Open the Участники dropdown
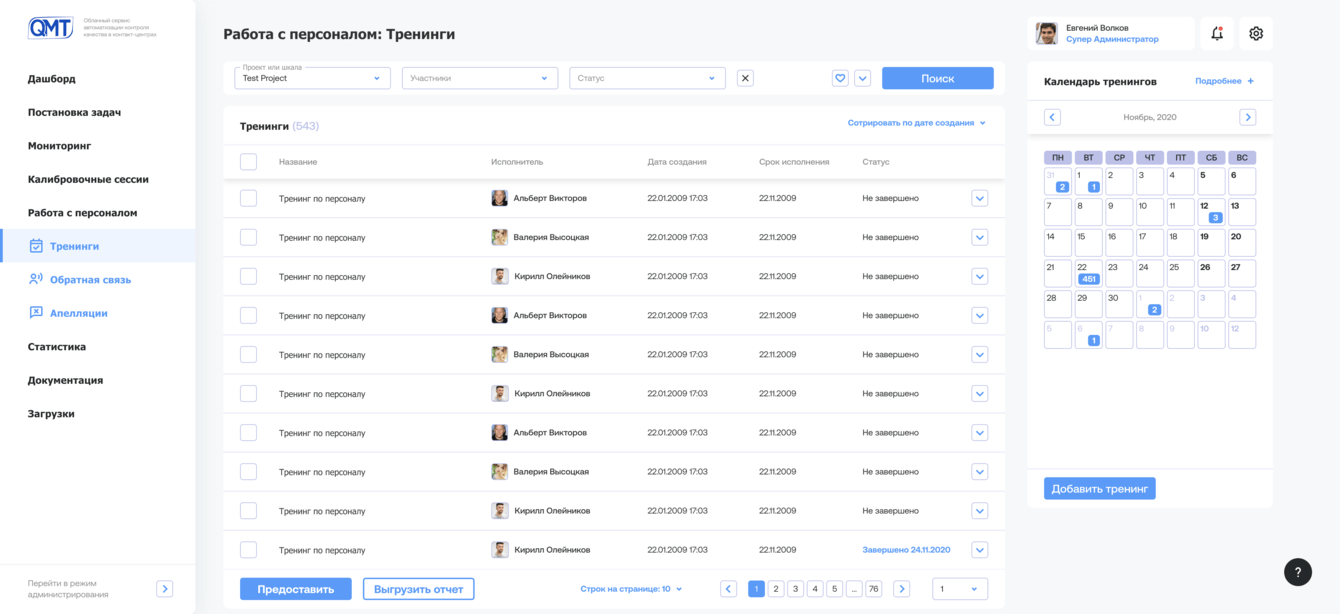Screen dimensions: 1340x614 pyautogui.click(x=480, y=78)
